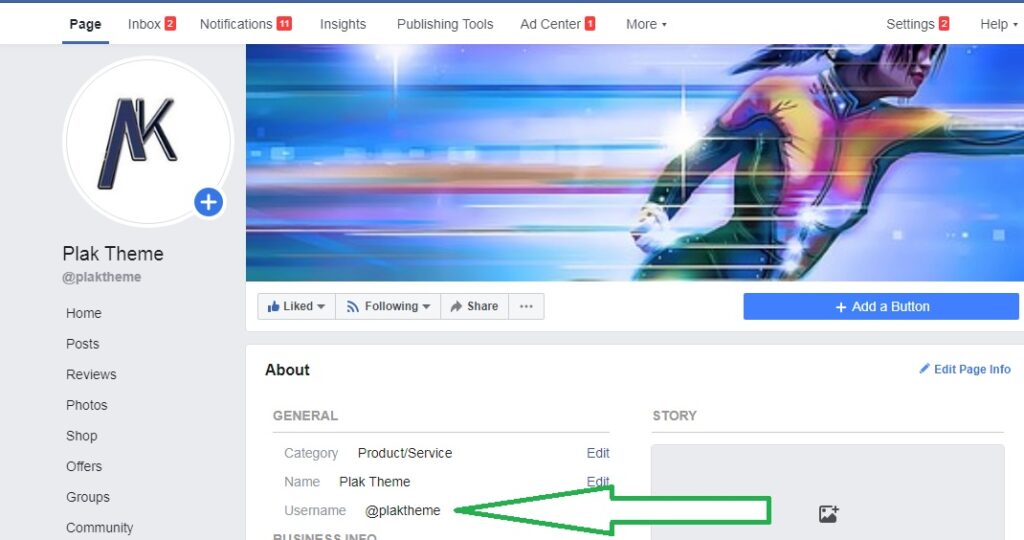Open the Following dropdown
The width and height of the screenshot is (1024, 540).
[388, 306]
